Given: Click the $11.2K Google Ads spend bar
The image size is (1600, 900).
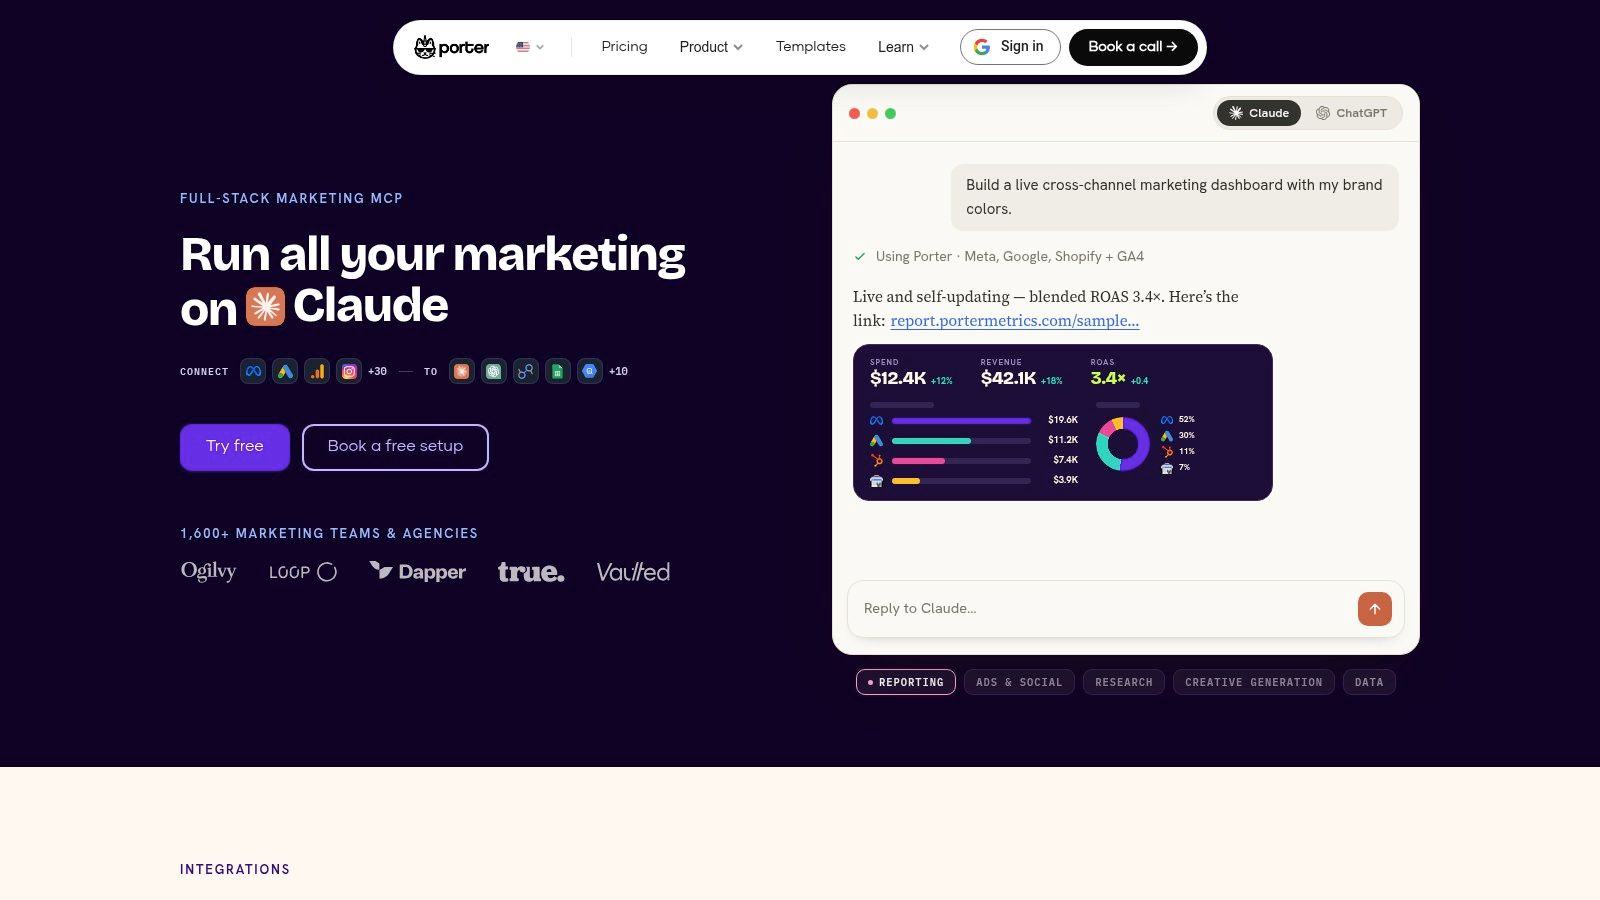Looking at the screenshot, I should [x=961, y=441].
